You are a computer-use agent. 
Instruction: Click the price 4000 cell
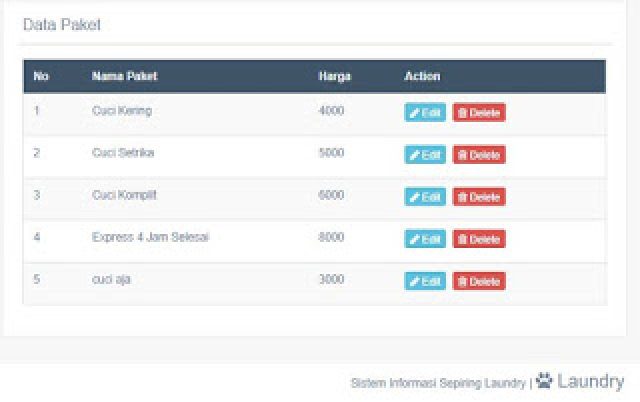click(331, 111)
